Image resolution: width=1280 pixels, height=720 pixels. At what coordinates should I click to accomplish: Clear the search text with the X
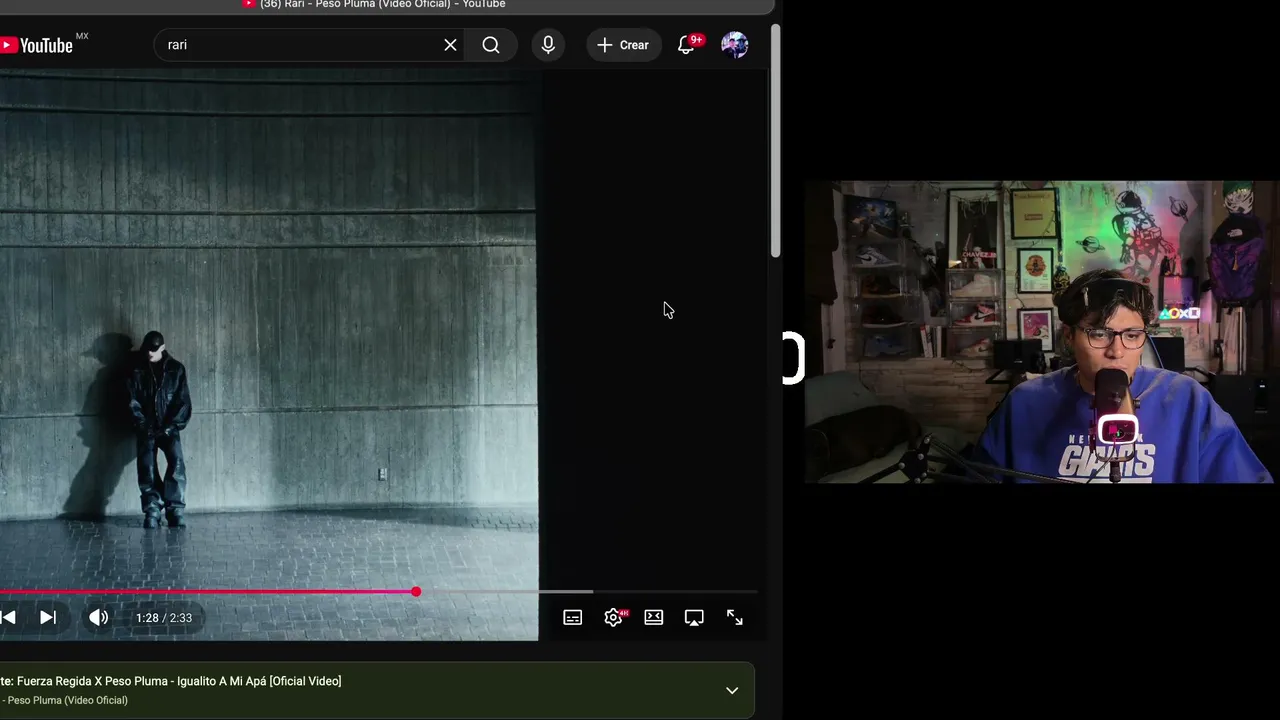point(450,45)
